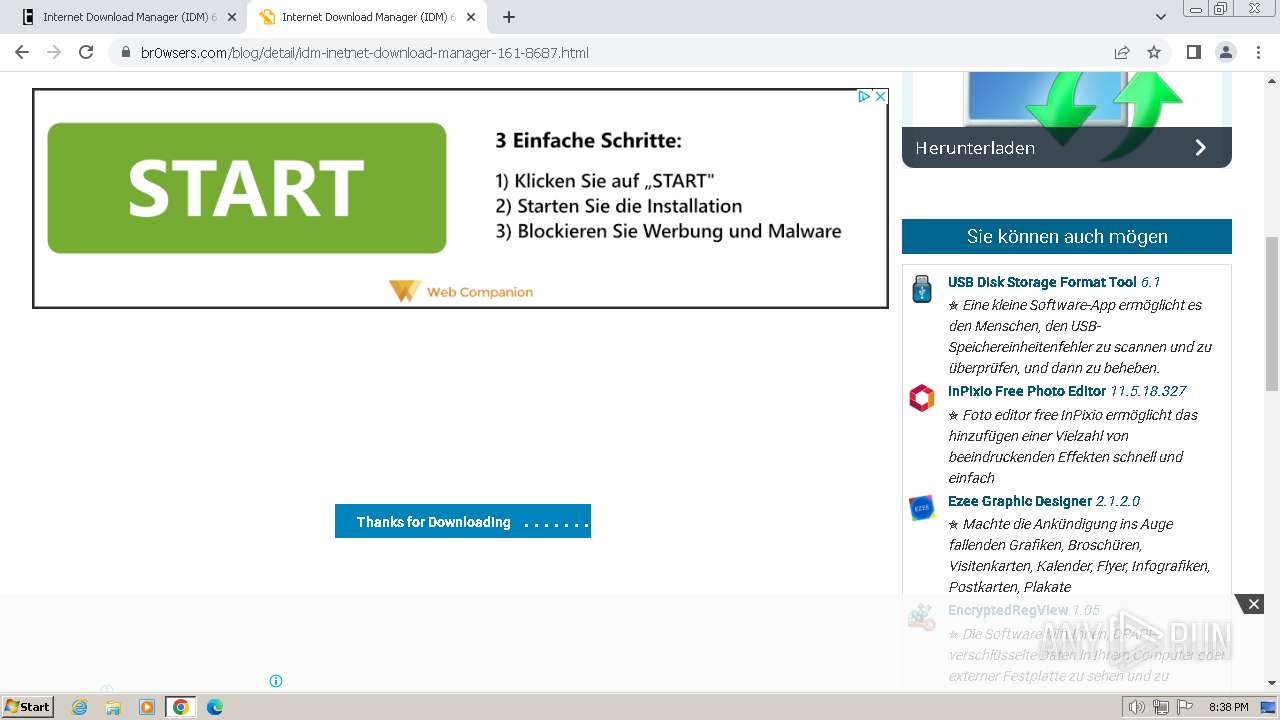Click the InPixio hexagon icon
The image size is (1280, 720).
[x=922, y=398]
